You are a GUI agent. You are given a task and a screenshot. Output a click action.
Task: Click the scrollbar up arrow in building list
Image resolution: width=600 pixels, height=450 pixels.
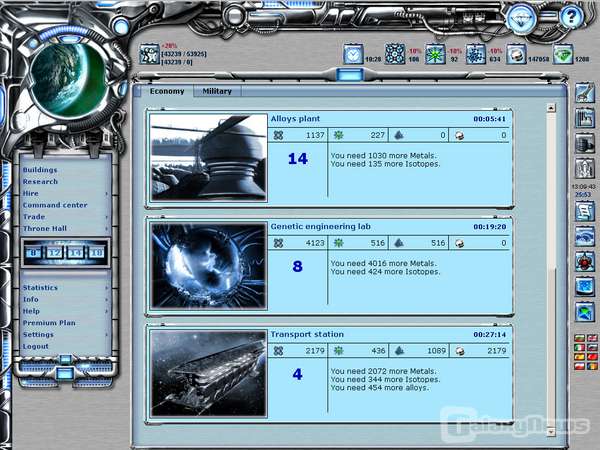click(x=551, y=108)
